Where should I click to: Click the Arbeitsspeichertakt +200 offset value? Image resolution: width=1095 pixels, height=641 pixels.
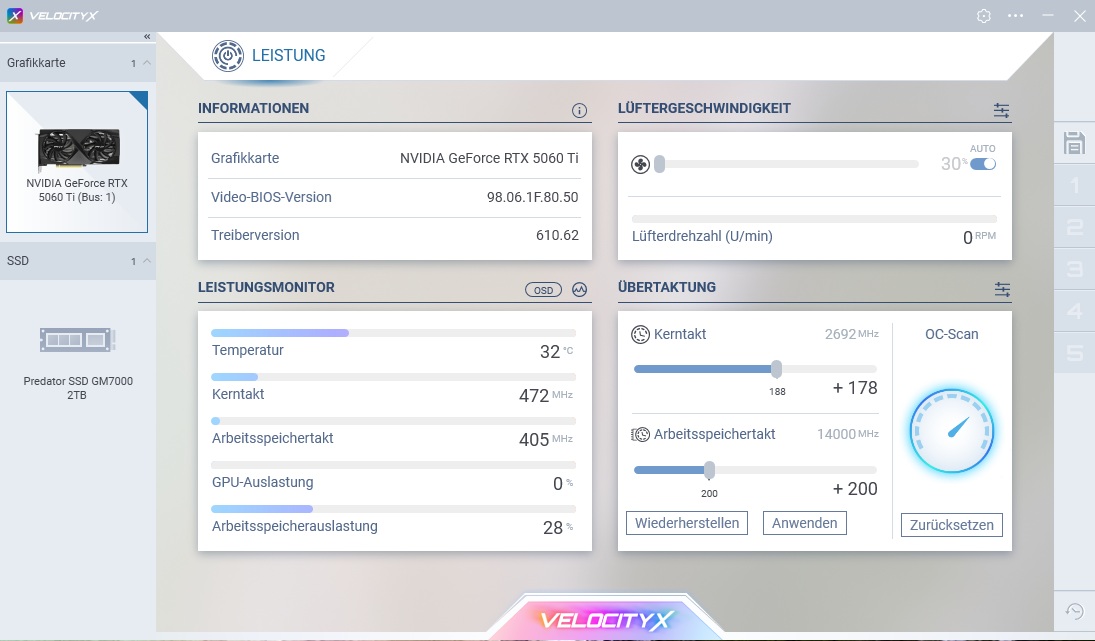tap(855, 489)
